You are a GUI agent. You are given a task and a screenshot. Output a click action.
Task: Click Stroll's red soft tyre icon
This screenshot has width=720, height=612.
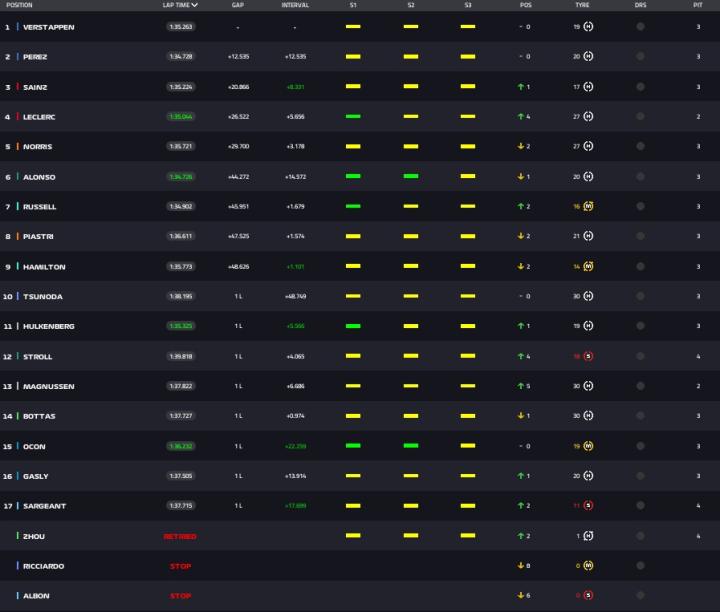coord(588,357)
